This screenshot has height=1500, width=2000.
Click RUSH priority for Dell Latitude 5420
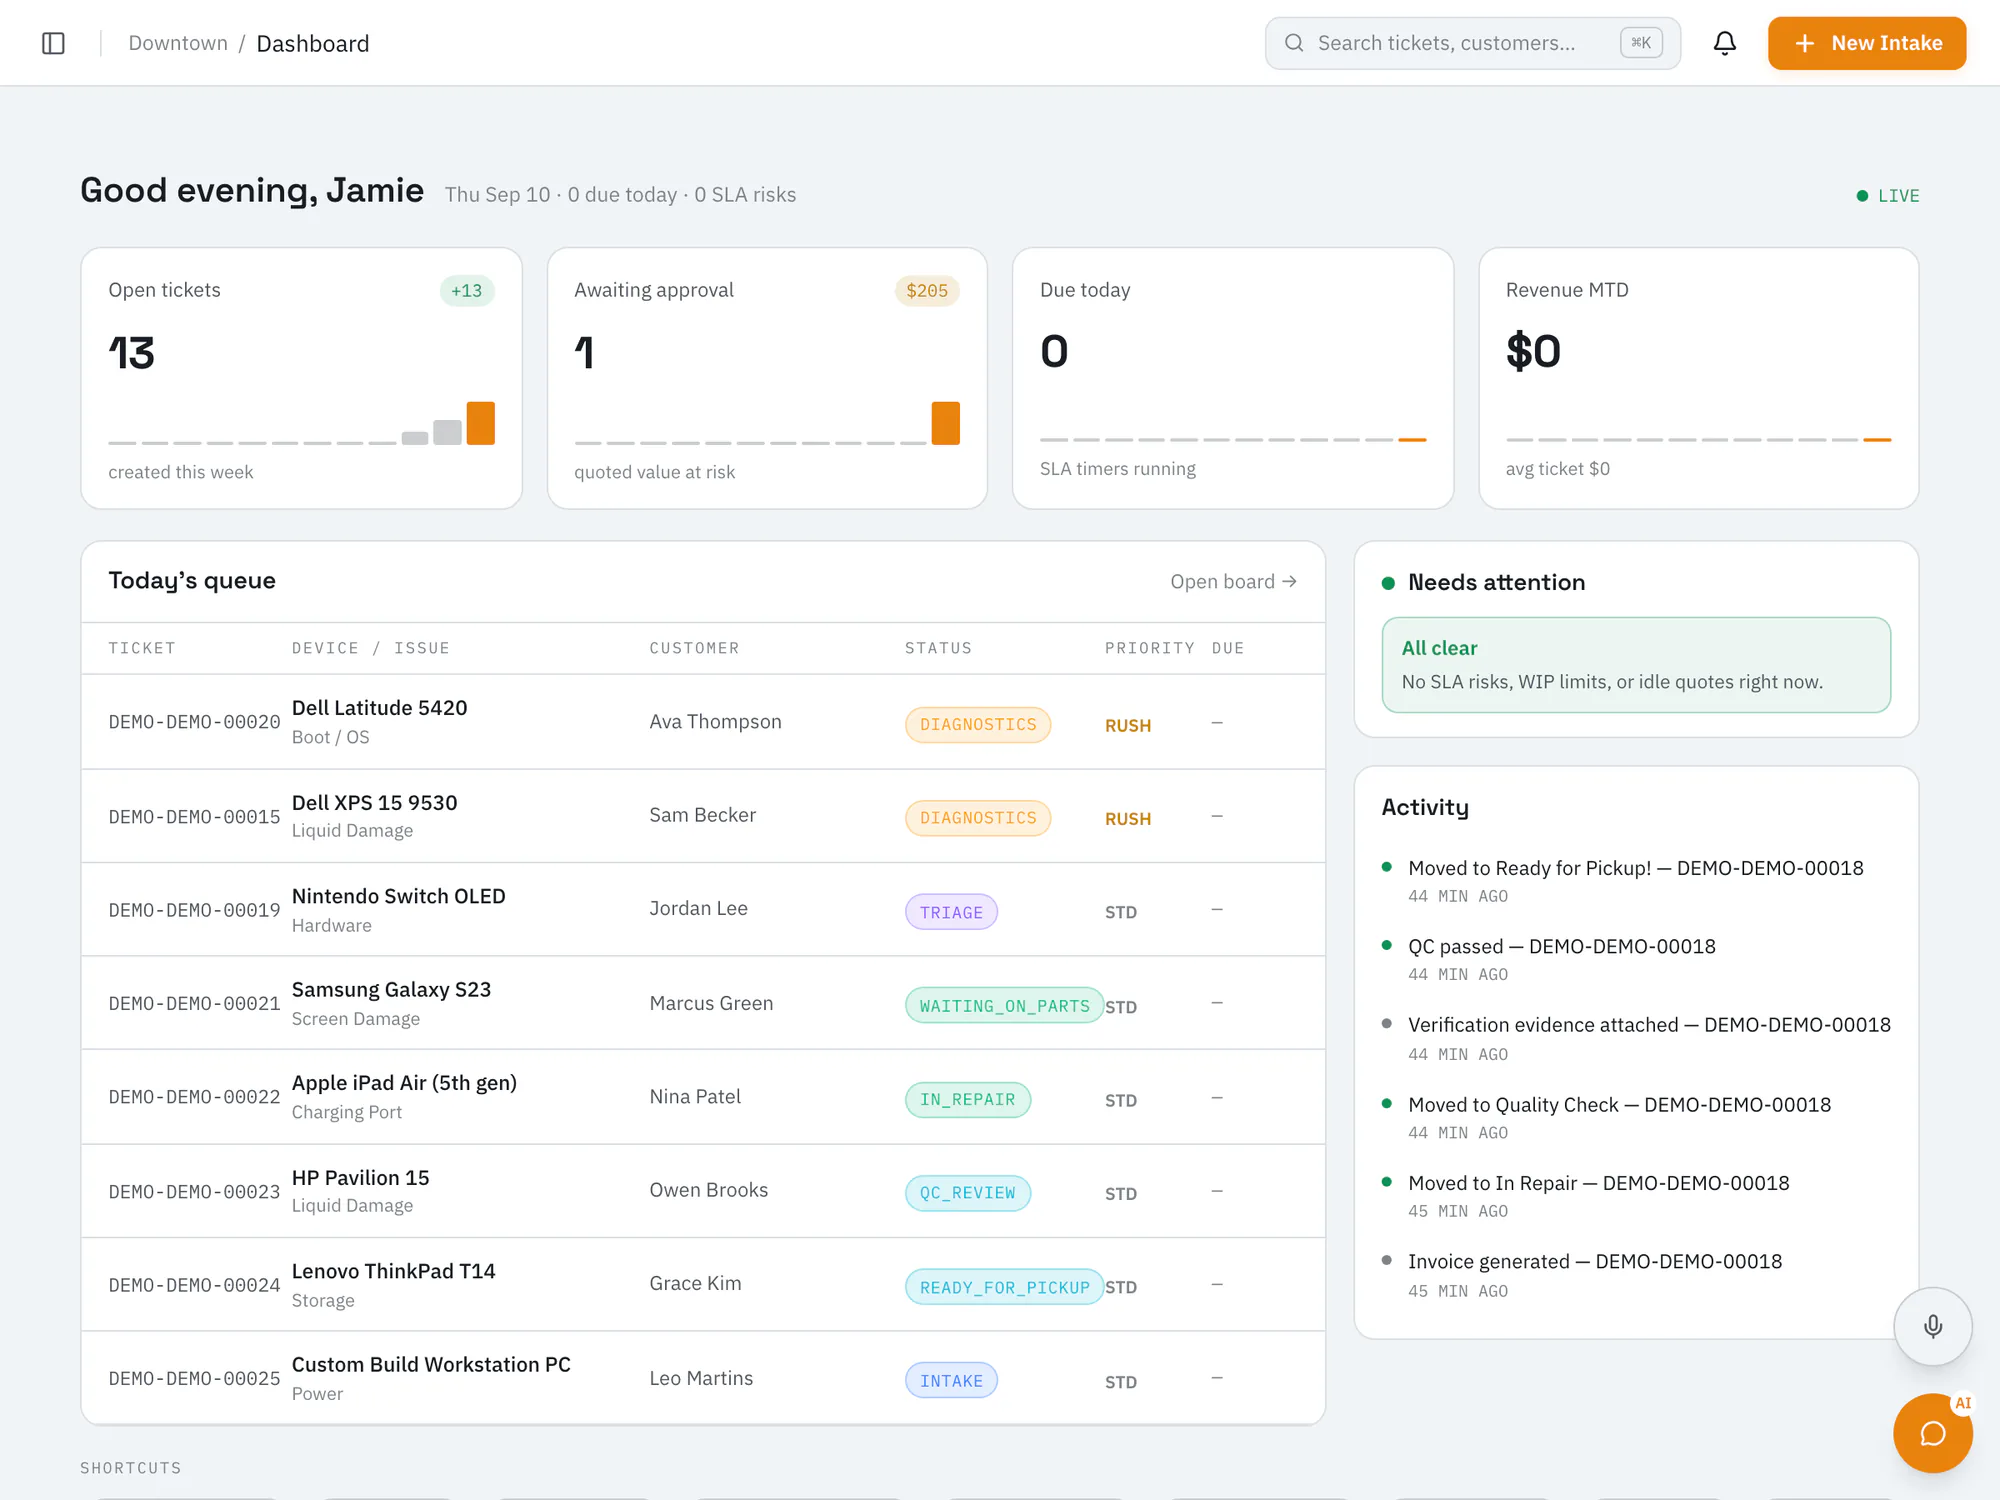[1127, 726]
